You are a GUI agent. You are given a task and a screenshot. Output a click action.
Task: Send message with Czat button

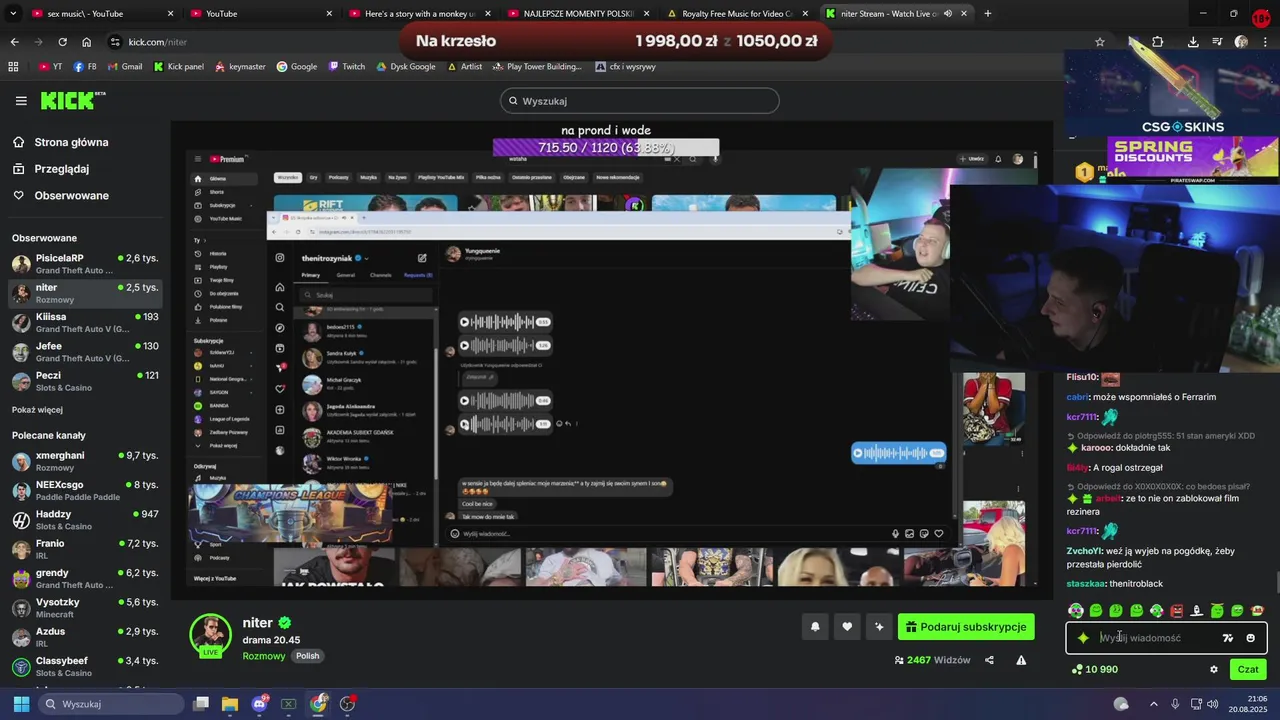pyautogui.click(x=1248, y=670)
